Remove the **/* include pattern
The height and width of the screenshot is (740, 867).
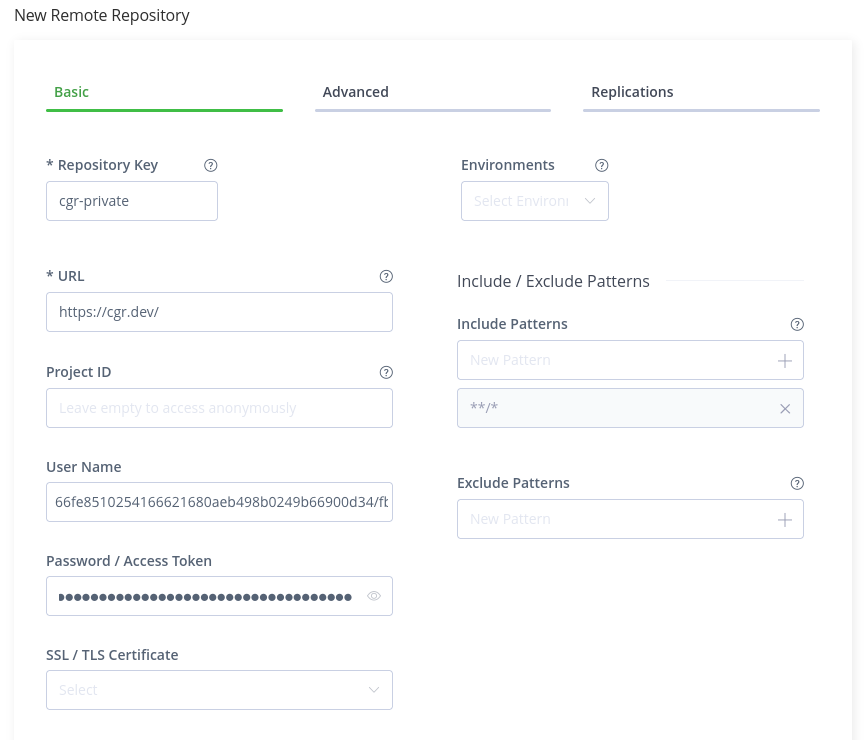point(785,408)
